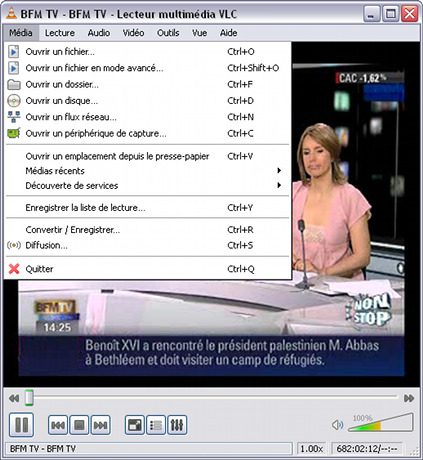Choose Ouvrir un flux réseau... entry

[x=147, y=117]
